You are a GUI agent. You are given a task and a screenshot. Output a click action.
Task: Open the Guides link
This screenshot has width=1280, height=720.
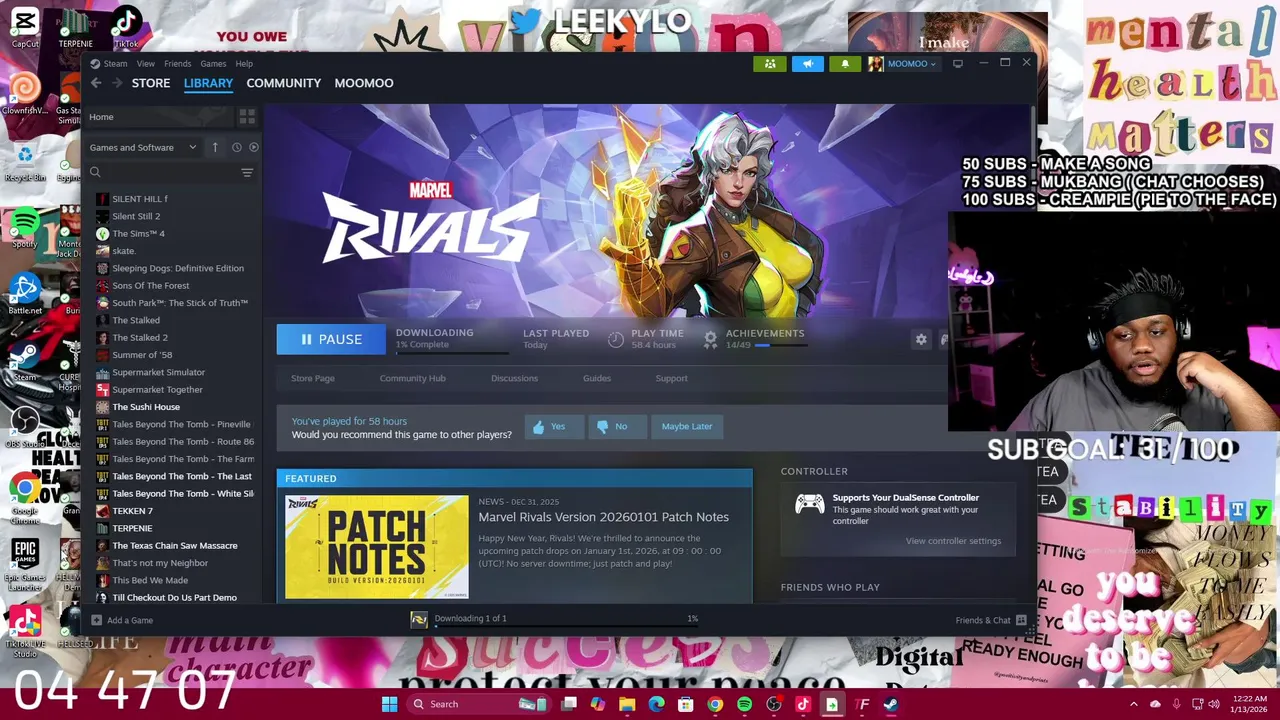coord(597,378)
